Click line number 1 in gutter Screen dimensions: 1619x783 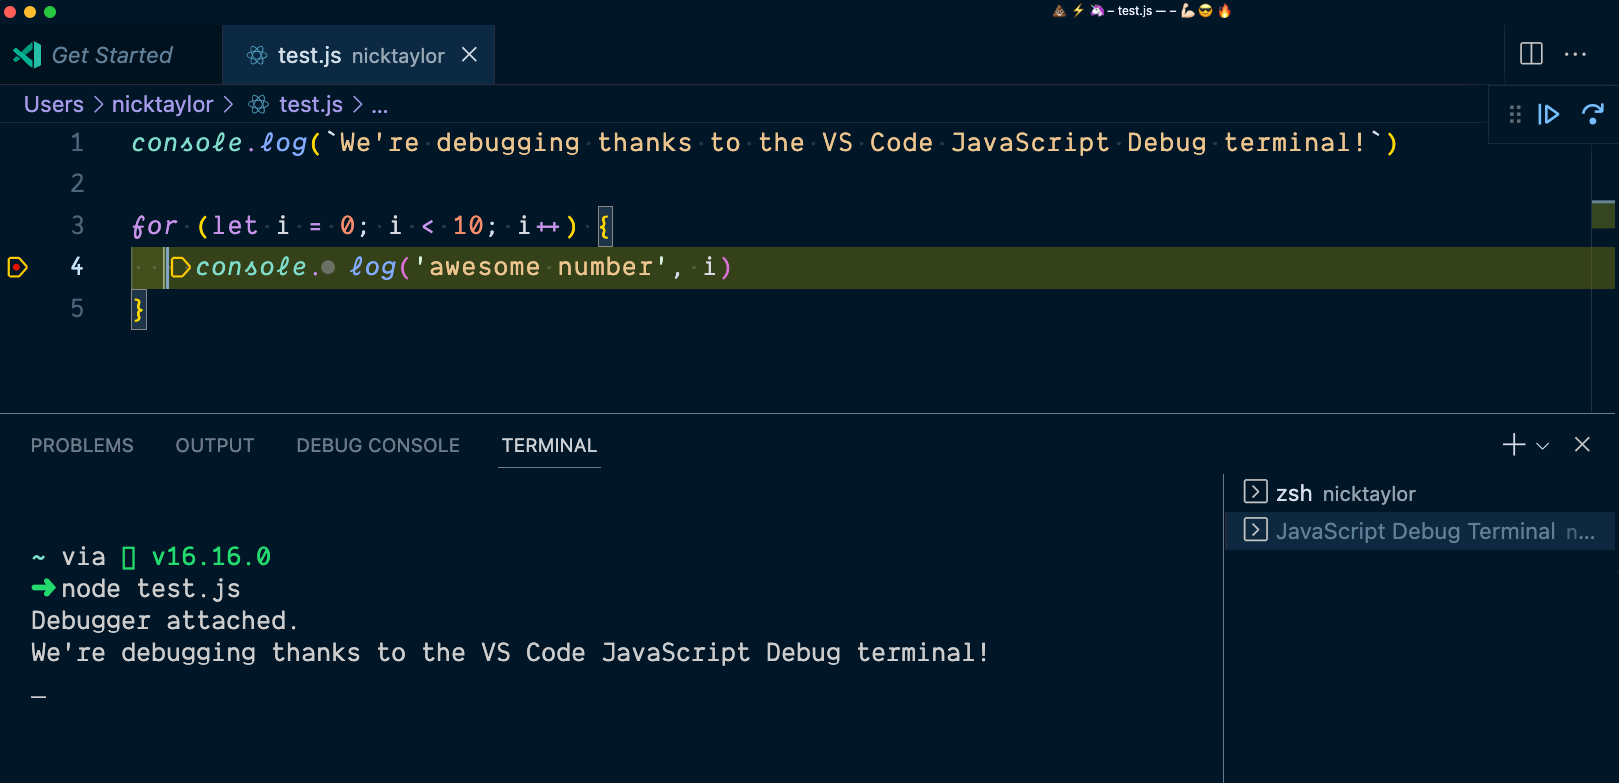click(77, 143)
